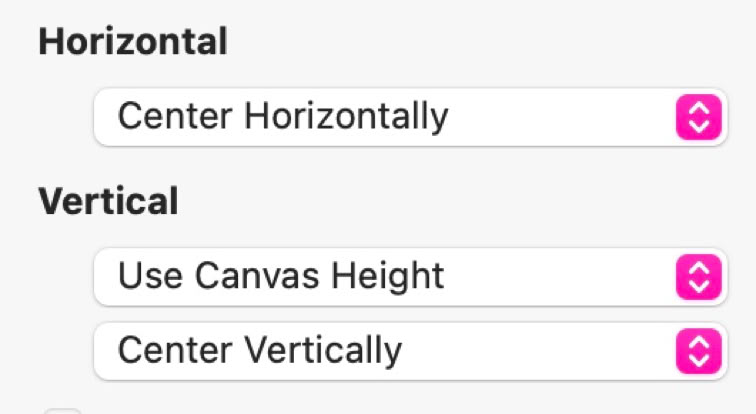Screen dimensions: 756x414
Task: Click the Horizontal section heading
Action: click(133, 42)
